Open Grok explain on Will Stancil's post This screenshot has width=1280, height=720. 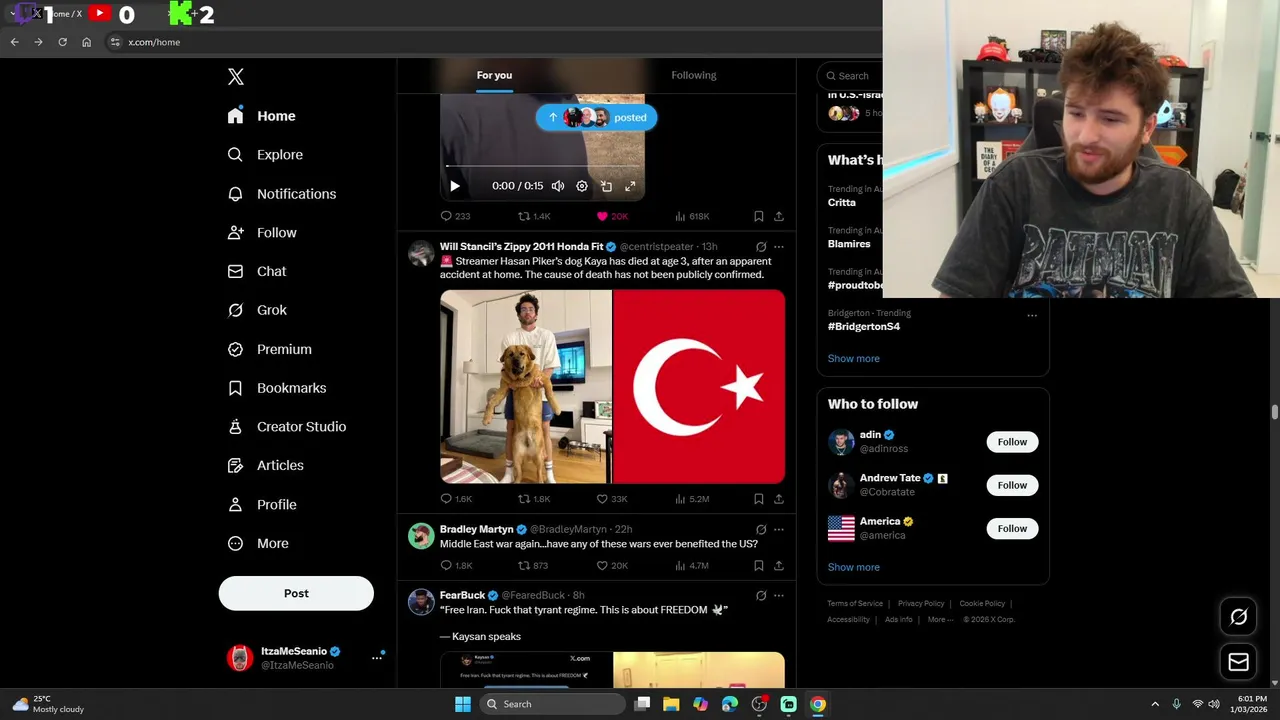click(x=761, y=247)
